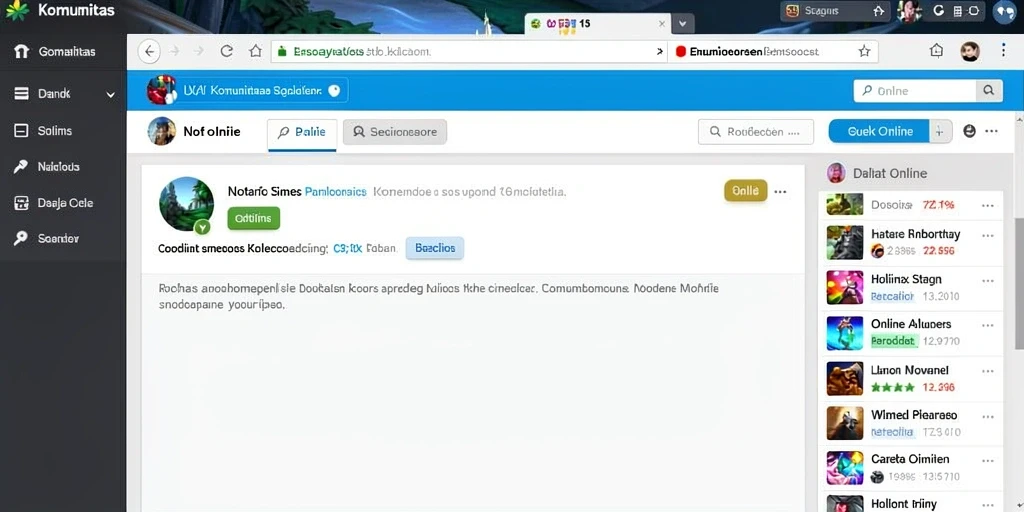
Task: Click the profile avatar next to Nof olniie
Action: coord(162,131)
